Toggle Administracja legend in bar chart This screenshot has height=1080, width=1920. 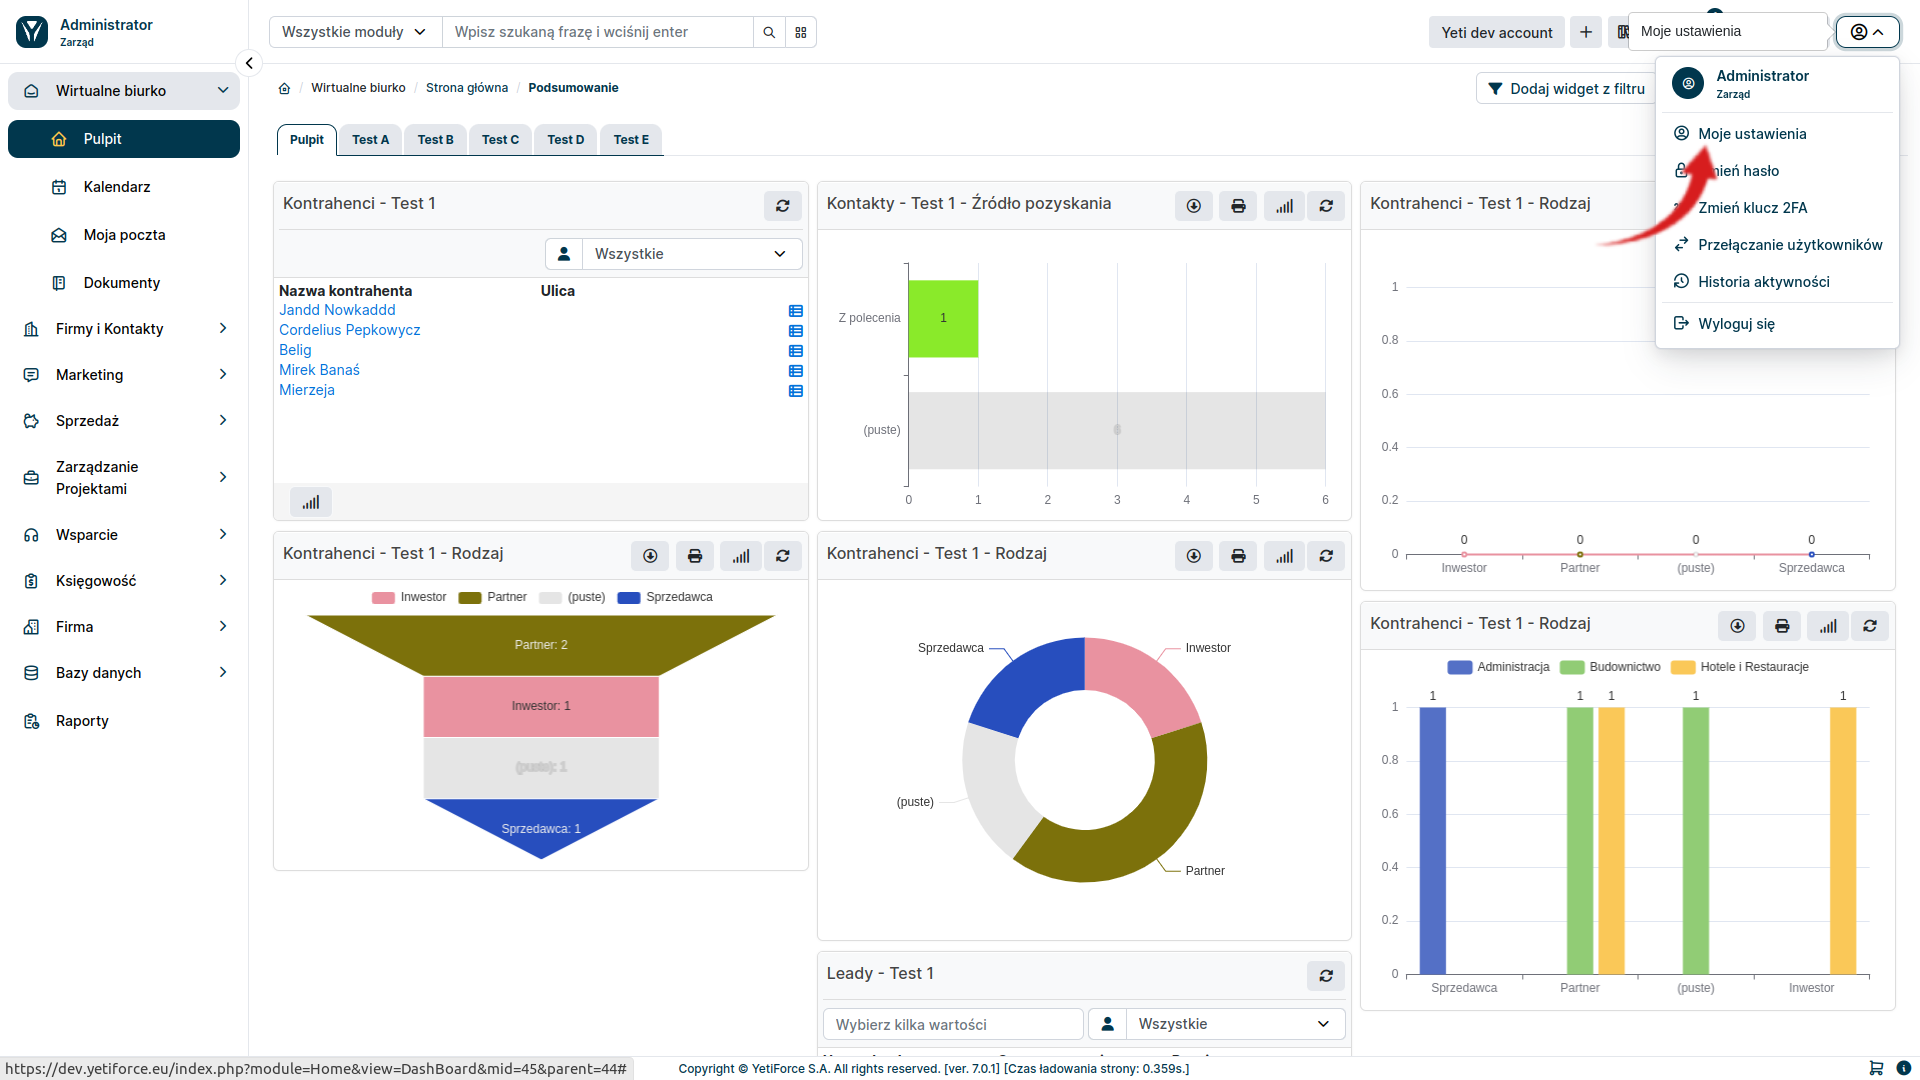click(1498, 667)
